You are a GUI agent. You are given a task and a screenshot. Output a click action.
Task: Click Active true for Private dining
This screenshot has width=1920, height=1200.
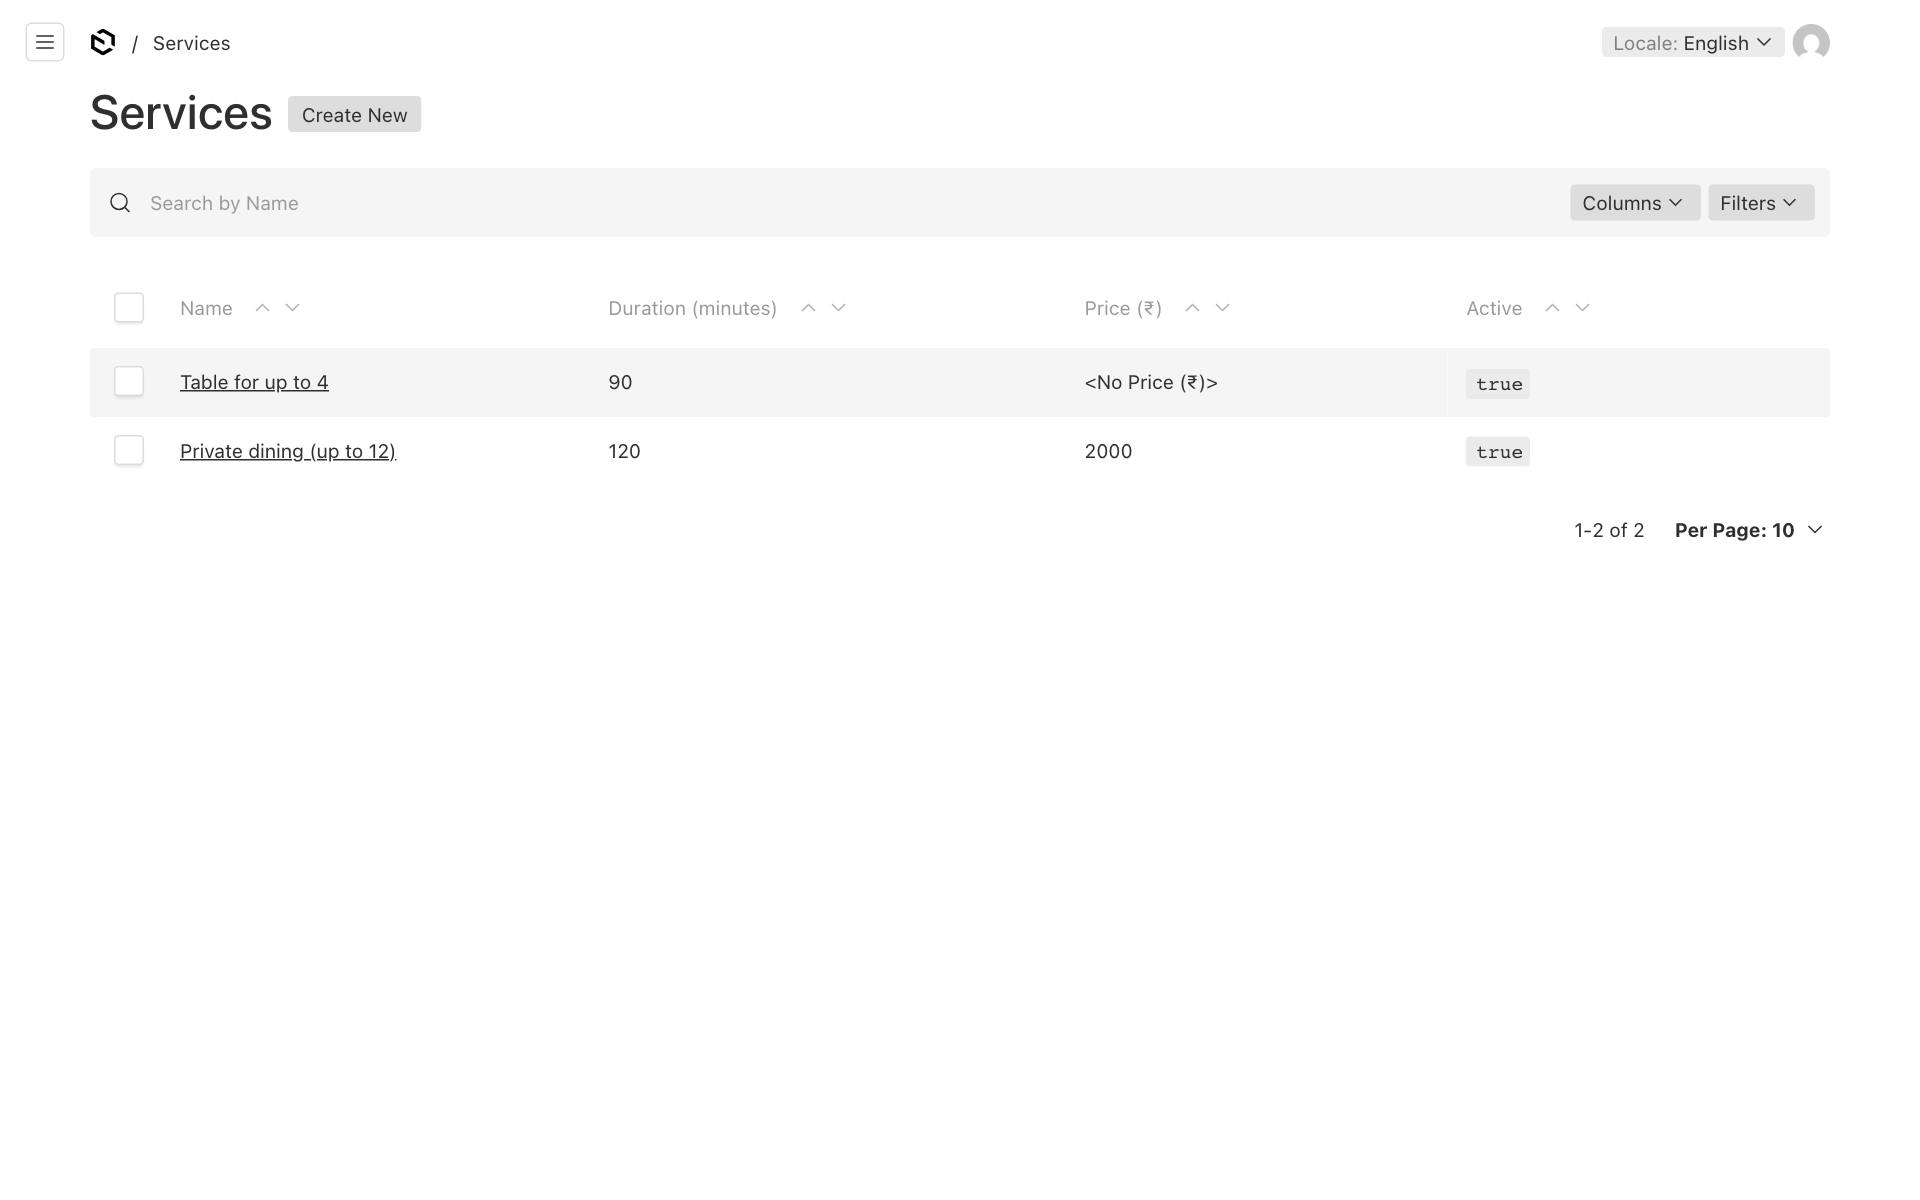(1498, 452)
